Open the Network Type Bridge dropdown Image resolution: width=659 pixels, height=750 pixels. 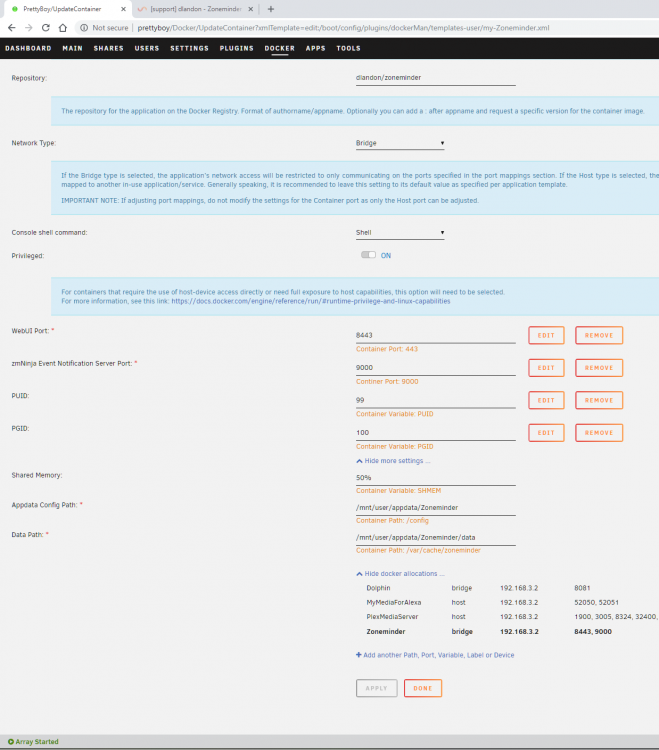pos(400,143)
